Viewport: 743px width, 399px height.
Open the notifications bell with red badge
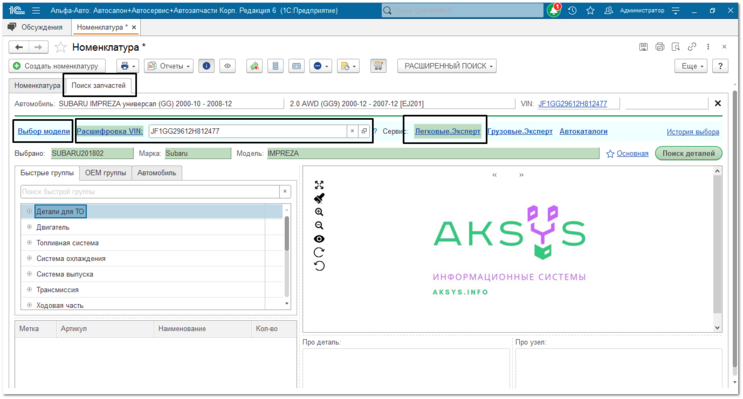click(x=554, y=10)
